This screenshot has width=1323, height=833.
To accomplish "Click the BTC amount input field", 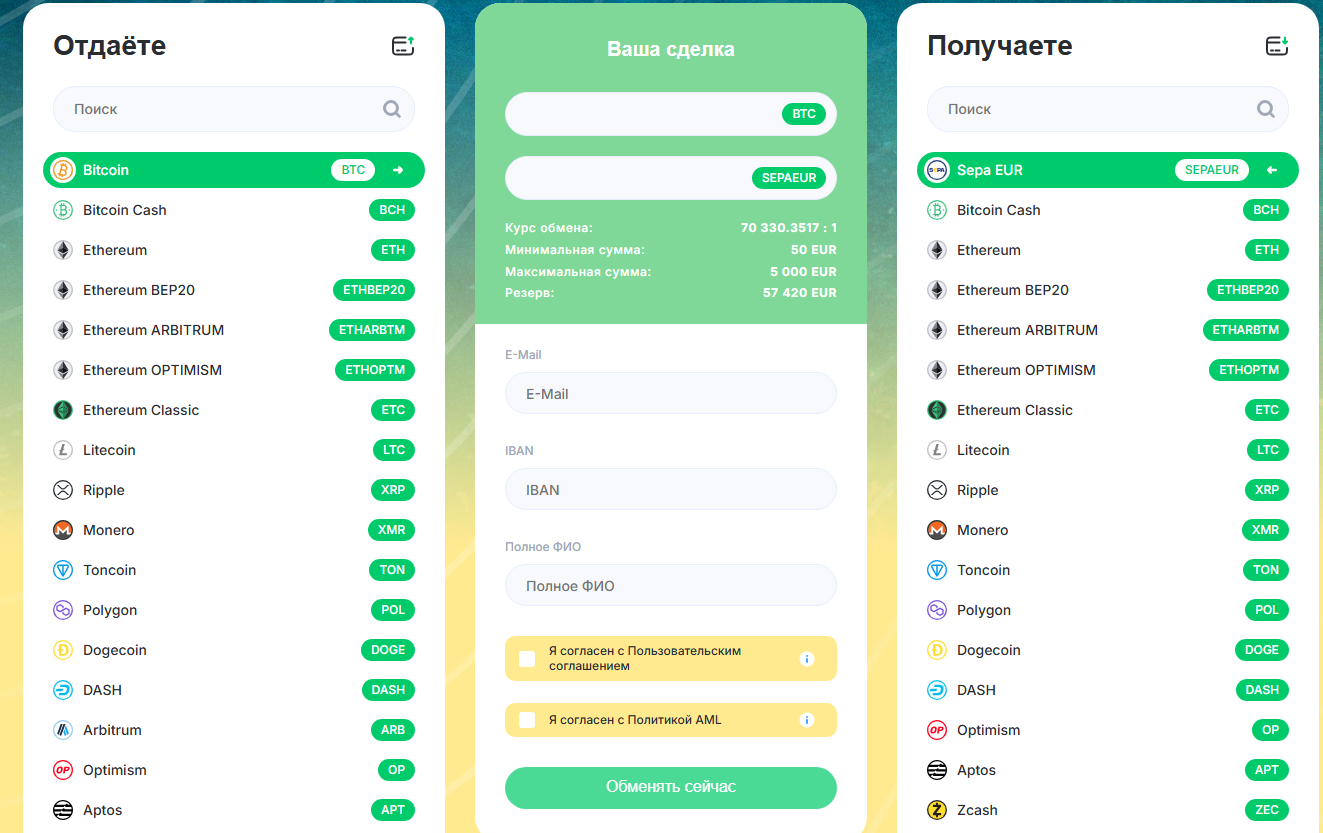I will coord(671,114).
